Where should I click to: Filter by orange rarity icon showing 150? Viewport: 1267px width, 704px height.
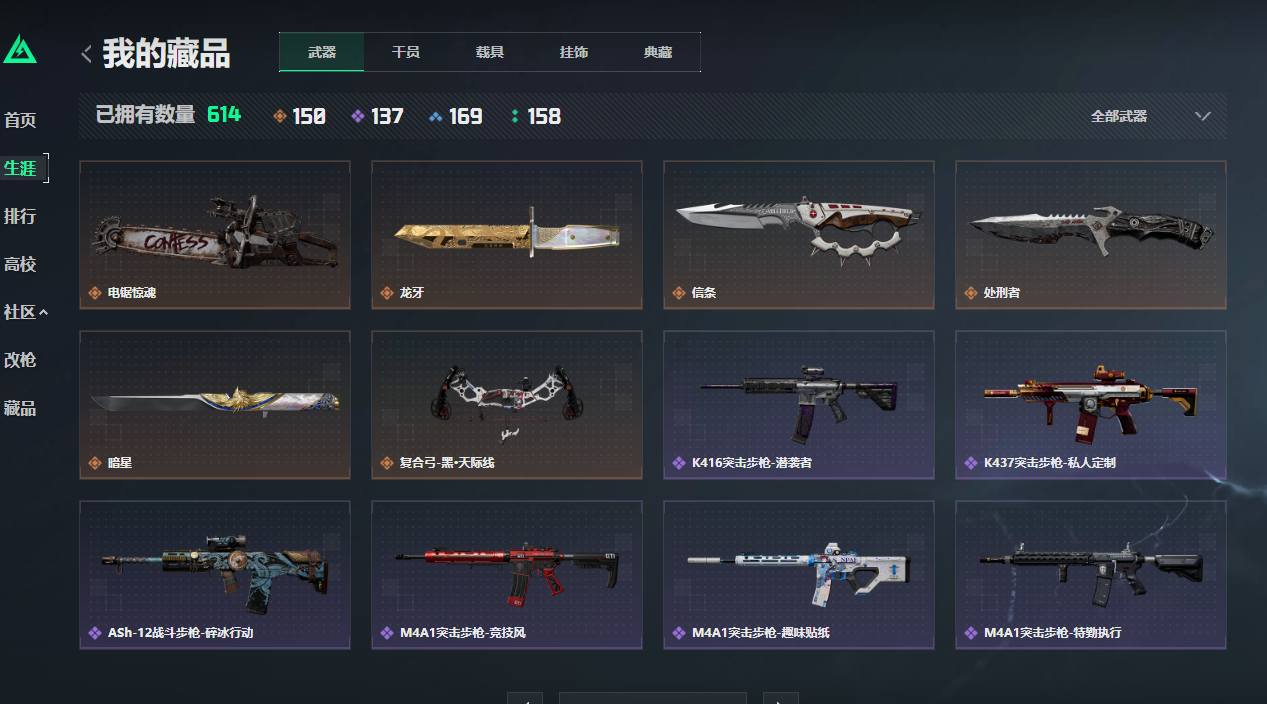click(x=280, y=116)
